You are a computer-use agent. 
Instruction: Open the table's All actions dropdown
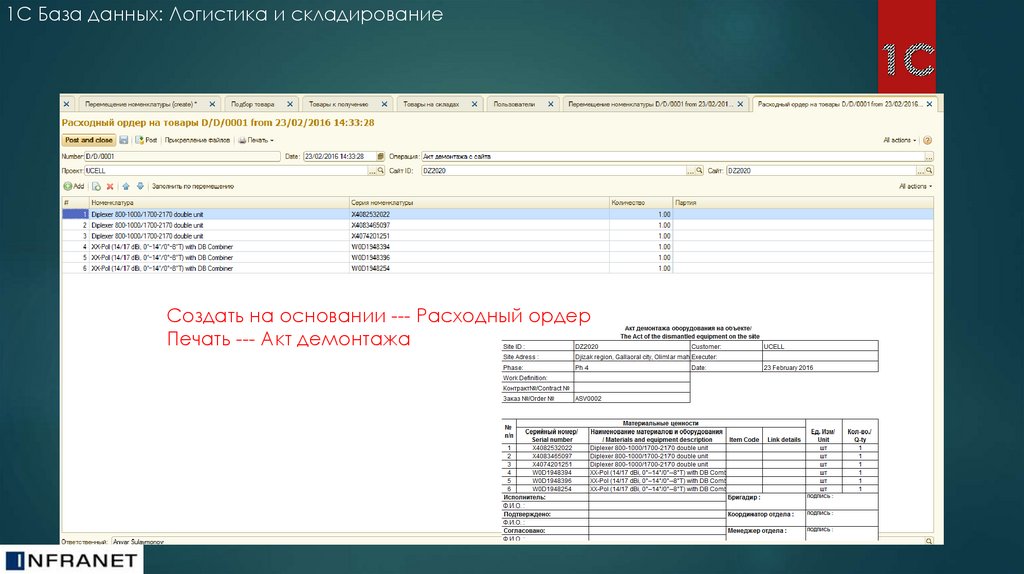915,186
